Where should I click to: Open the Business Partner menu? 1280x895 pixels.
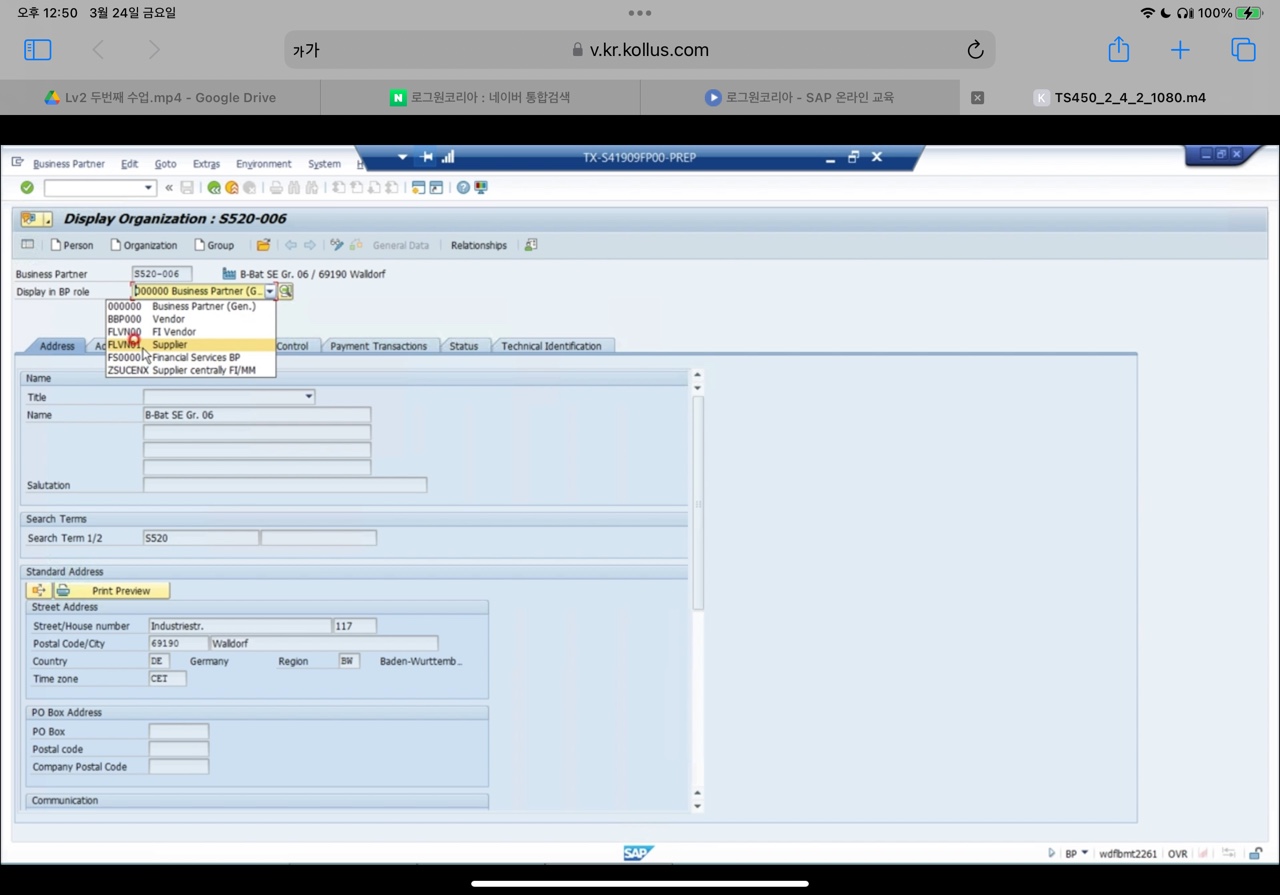pyautogui.click(x=68, y=164)
